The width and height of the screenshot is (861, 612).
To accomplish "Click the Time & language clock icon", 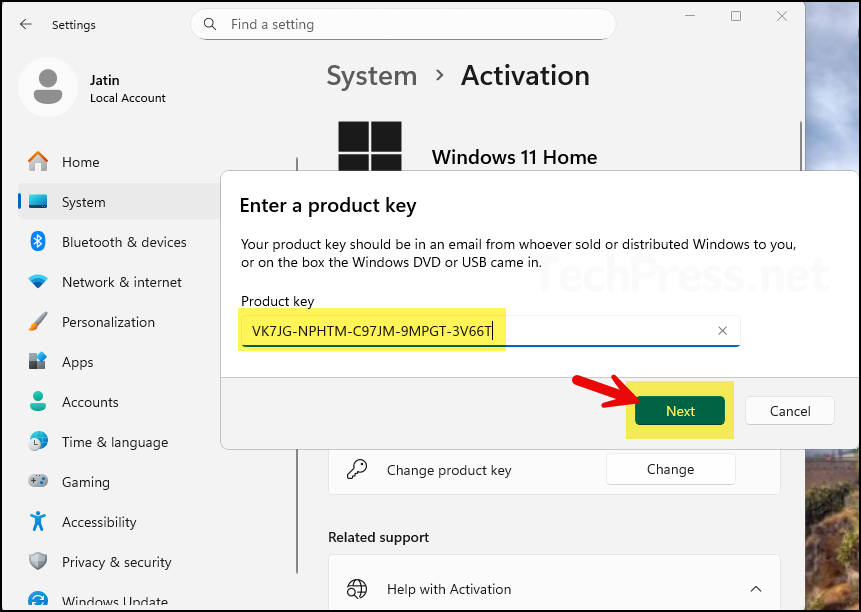I will pyautogui.click(x=38, y=441).
